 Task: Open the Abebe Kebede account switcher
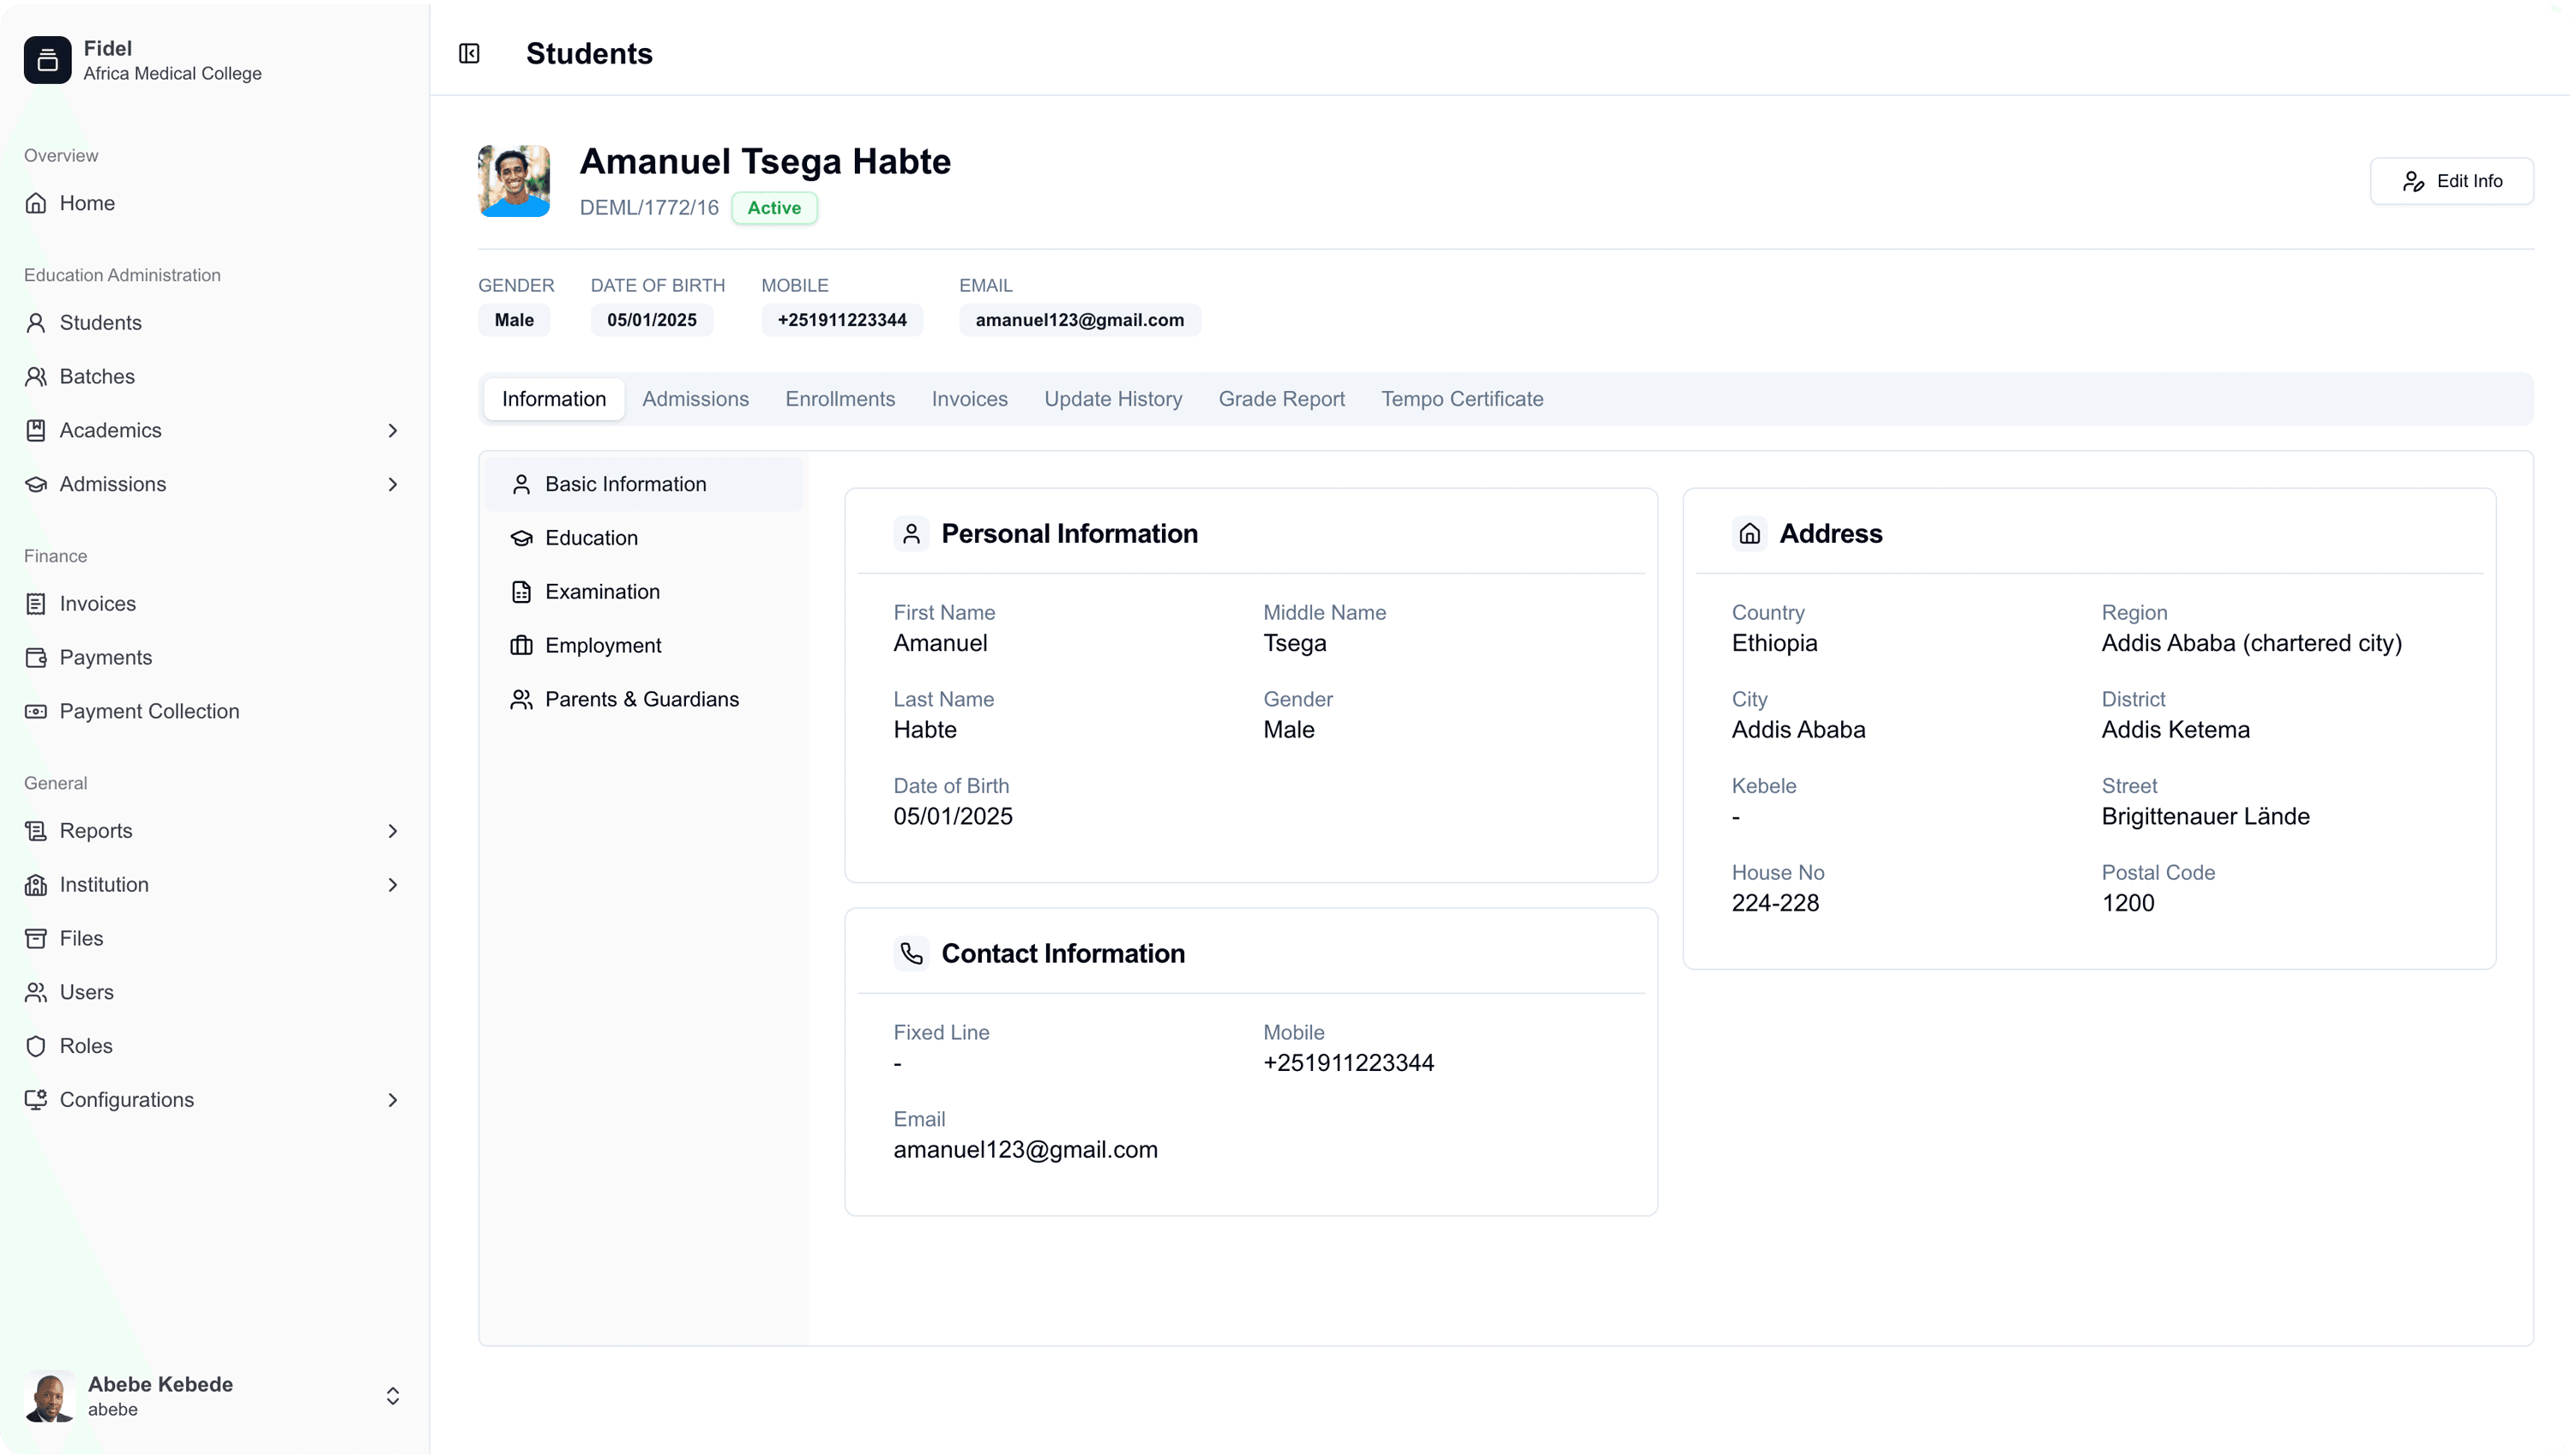point(393,1396)
